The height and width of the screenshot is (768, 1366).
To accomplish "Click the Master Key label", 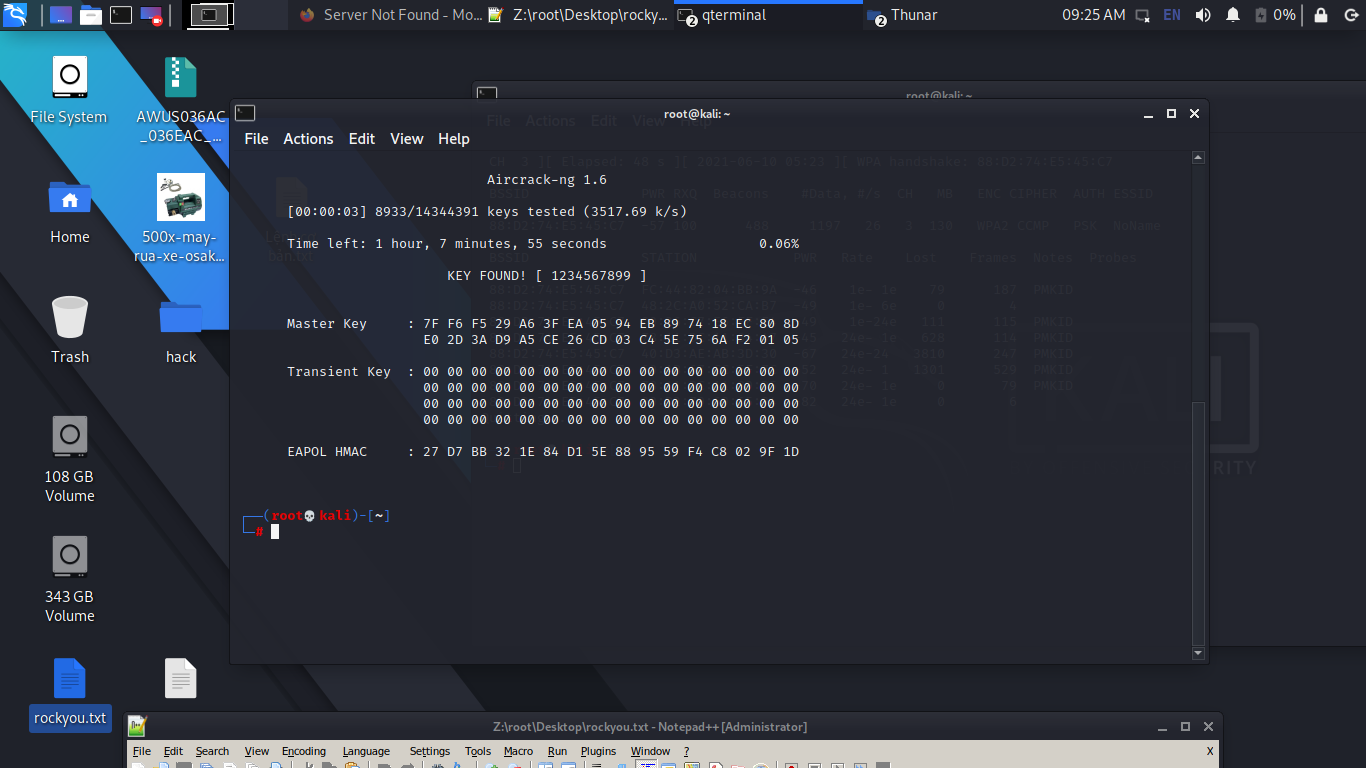I will pos(327,324).
